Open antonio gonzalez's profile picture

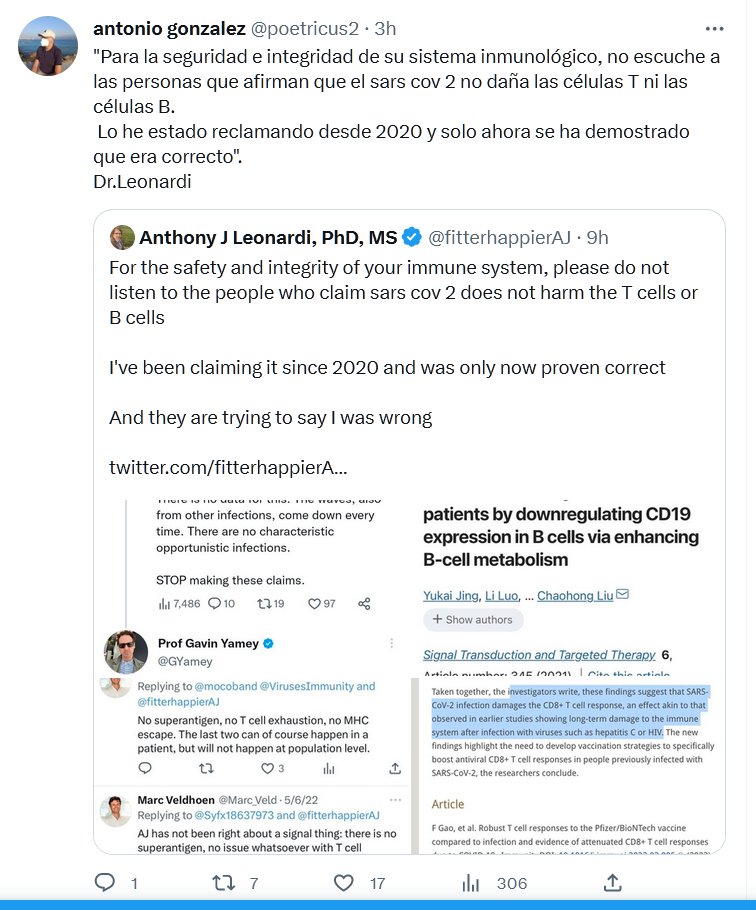48,46
